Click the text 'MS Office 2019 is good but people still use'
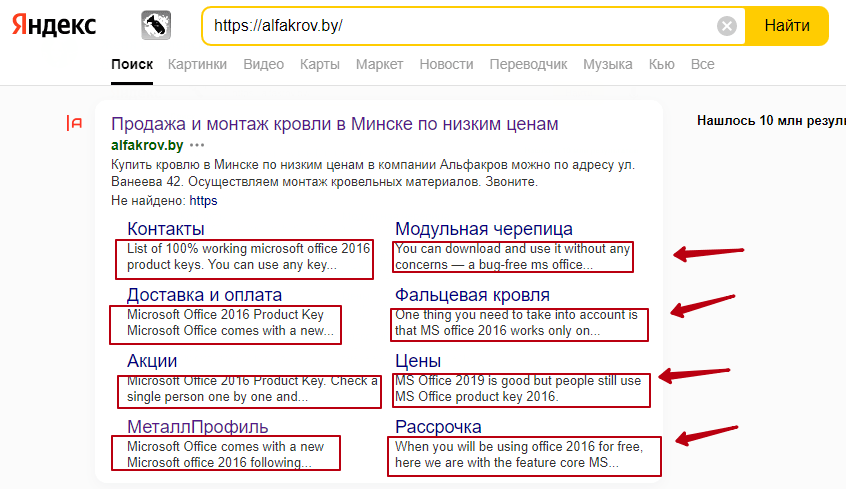Screen dimensions: 846x489 [x=518, y=381]
